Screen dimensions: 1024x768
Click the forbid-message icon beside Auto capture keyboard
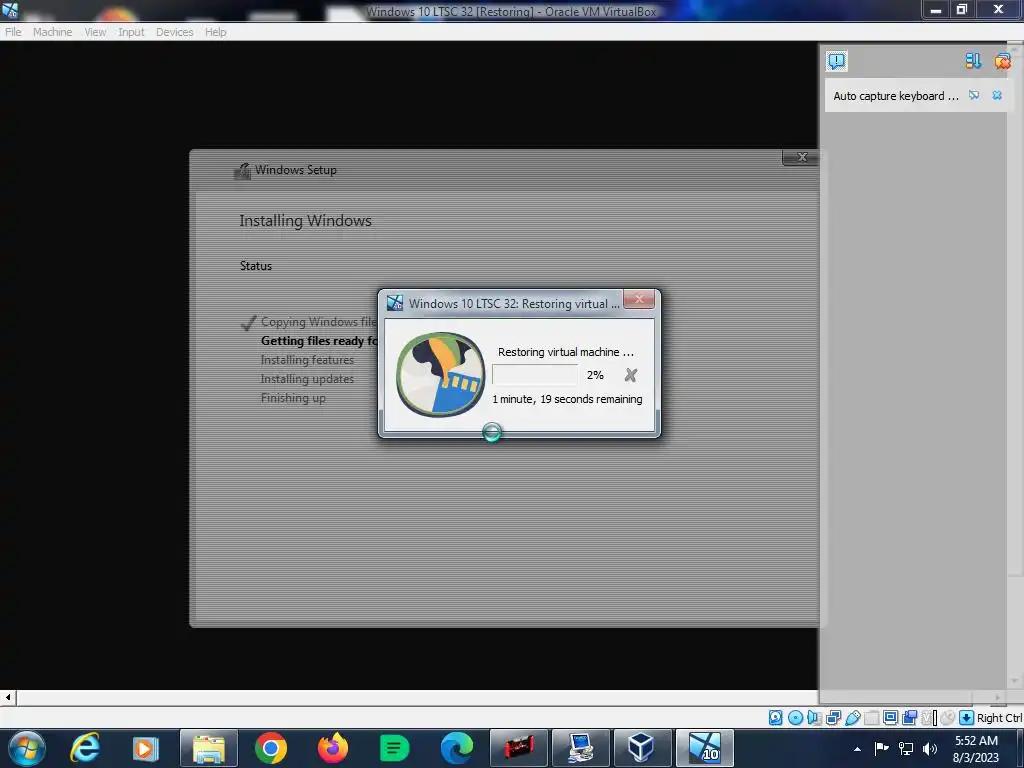click(x=974, y=95)
